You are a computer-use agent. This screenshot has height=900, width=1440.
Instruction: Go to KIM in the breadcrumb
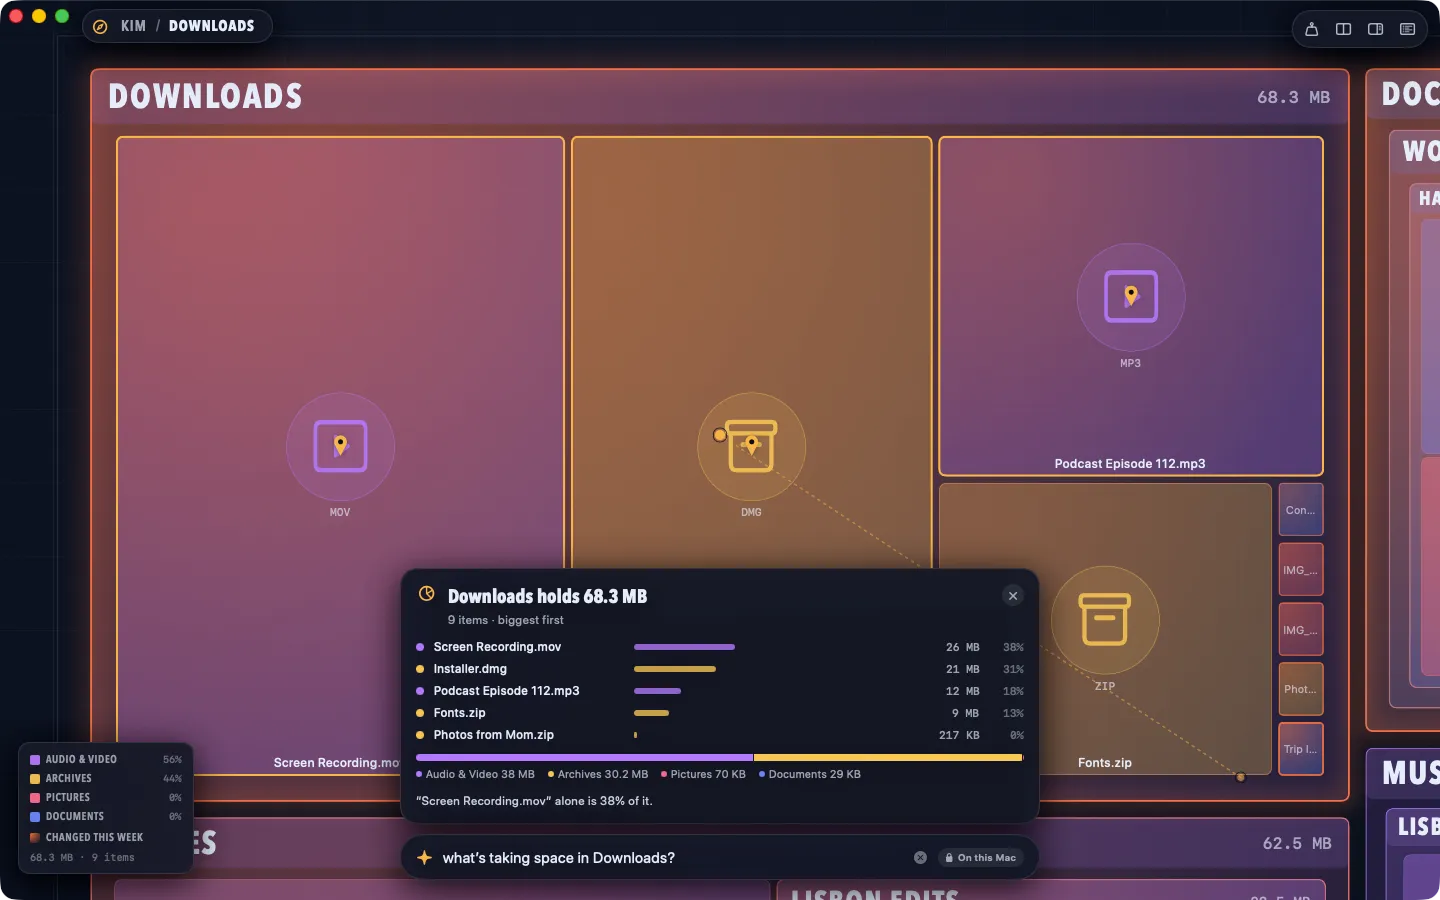(133, 26)
